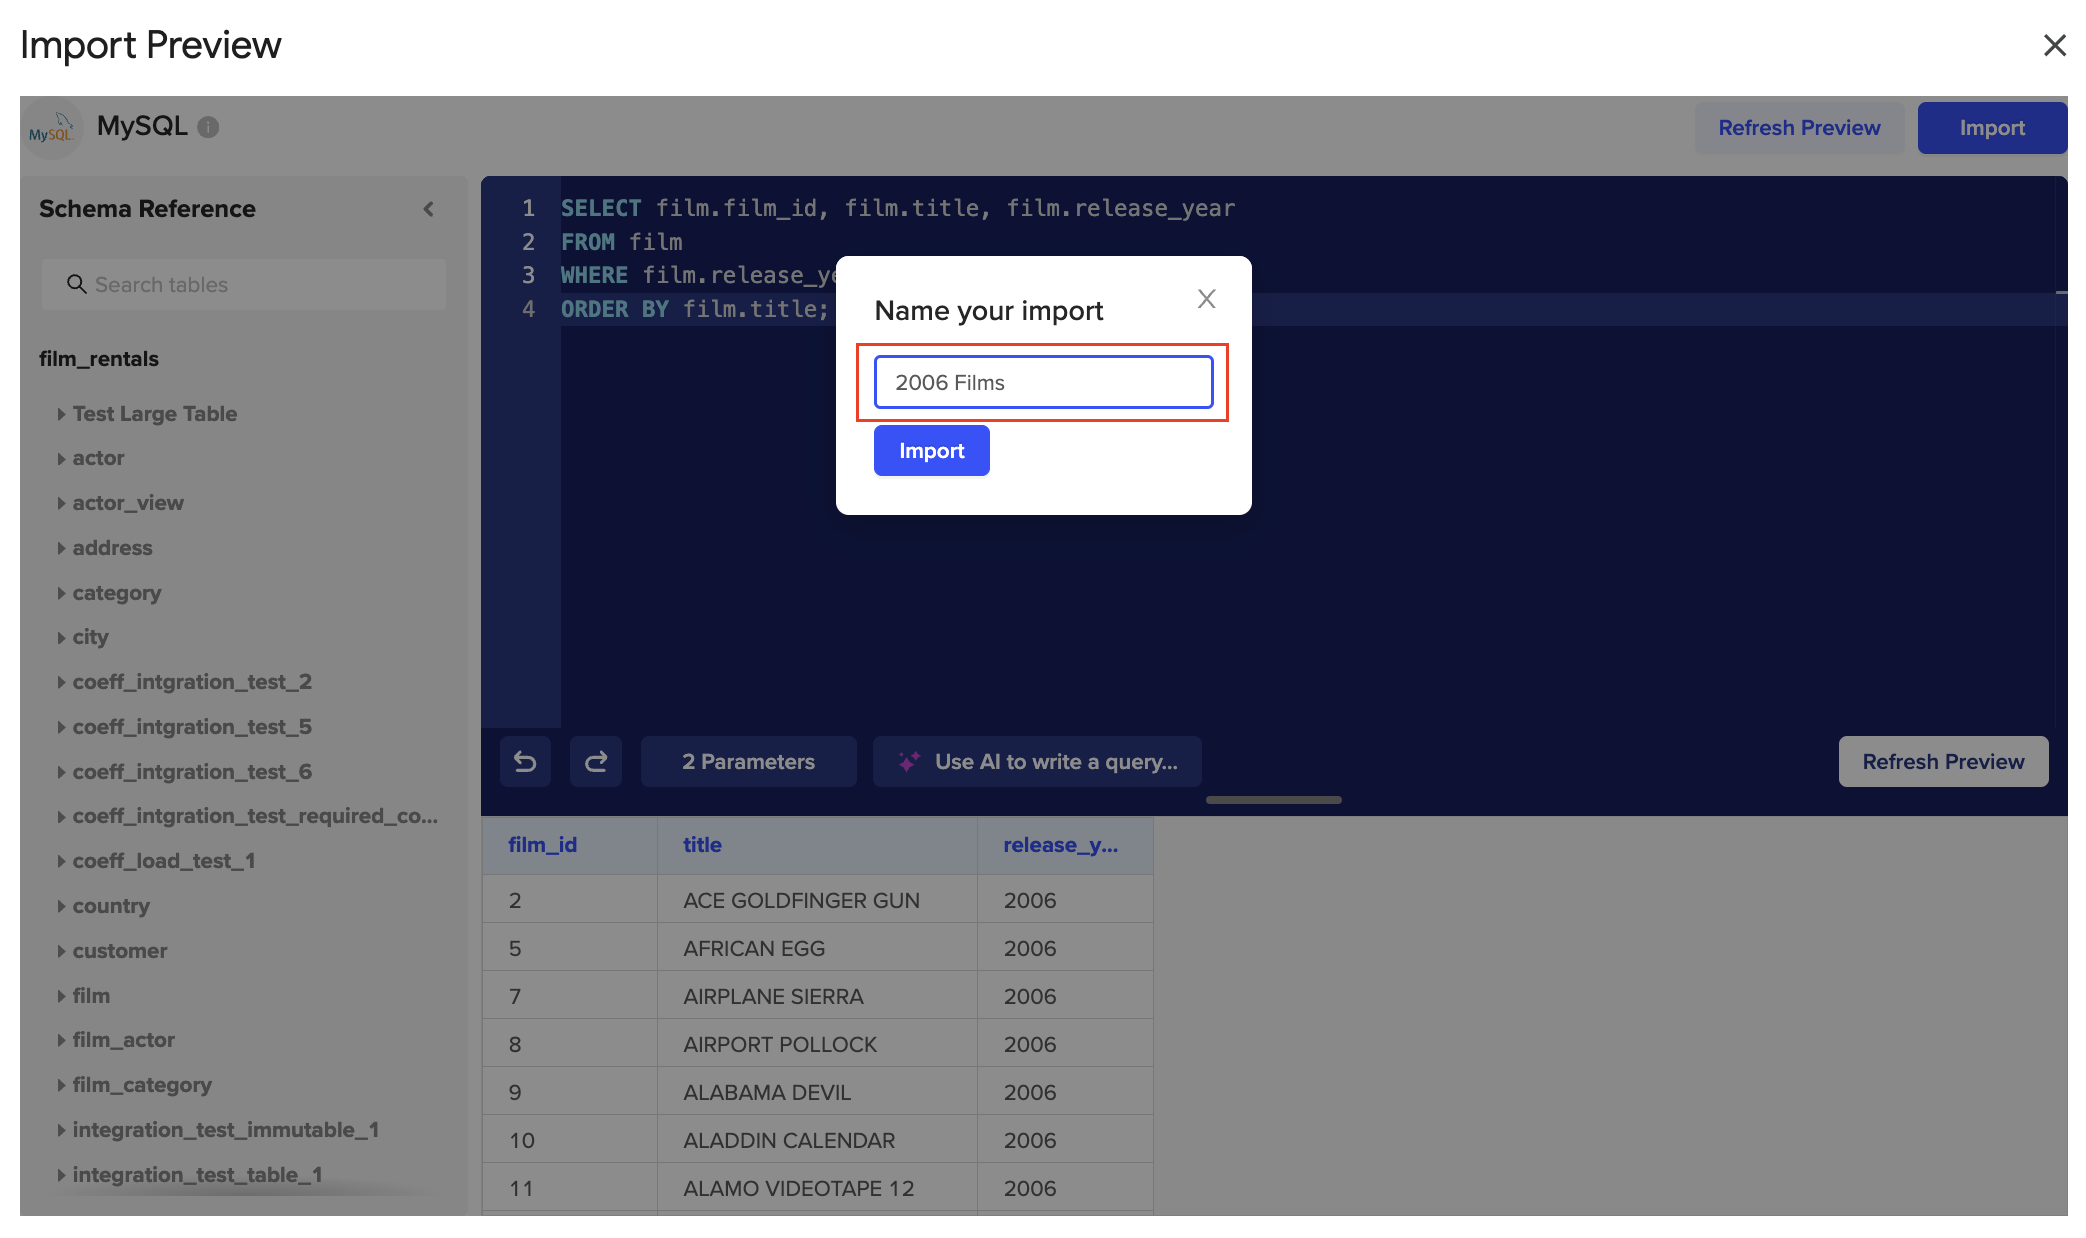
Task: Click the title column header
Action: 703,845
